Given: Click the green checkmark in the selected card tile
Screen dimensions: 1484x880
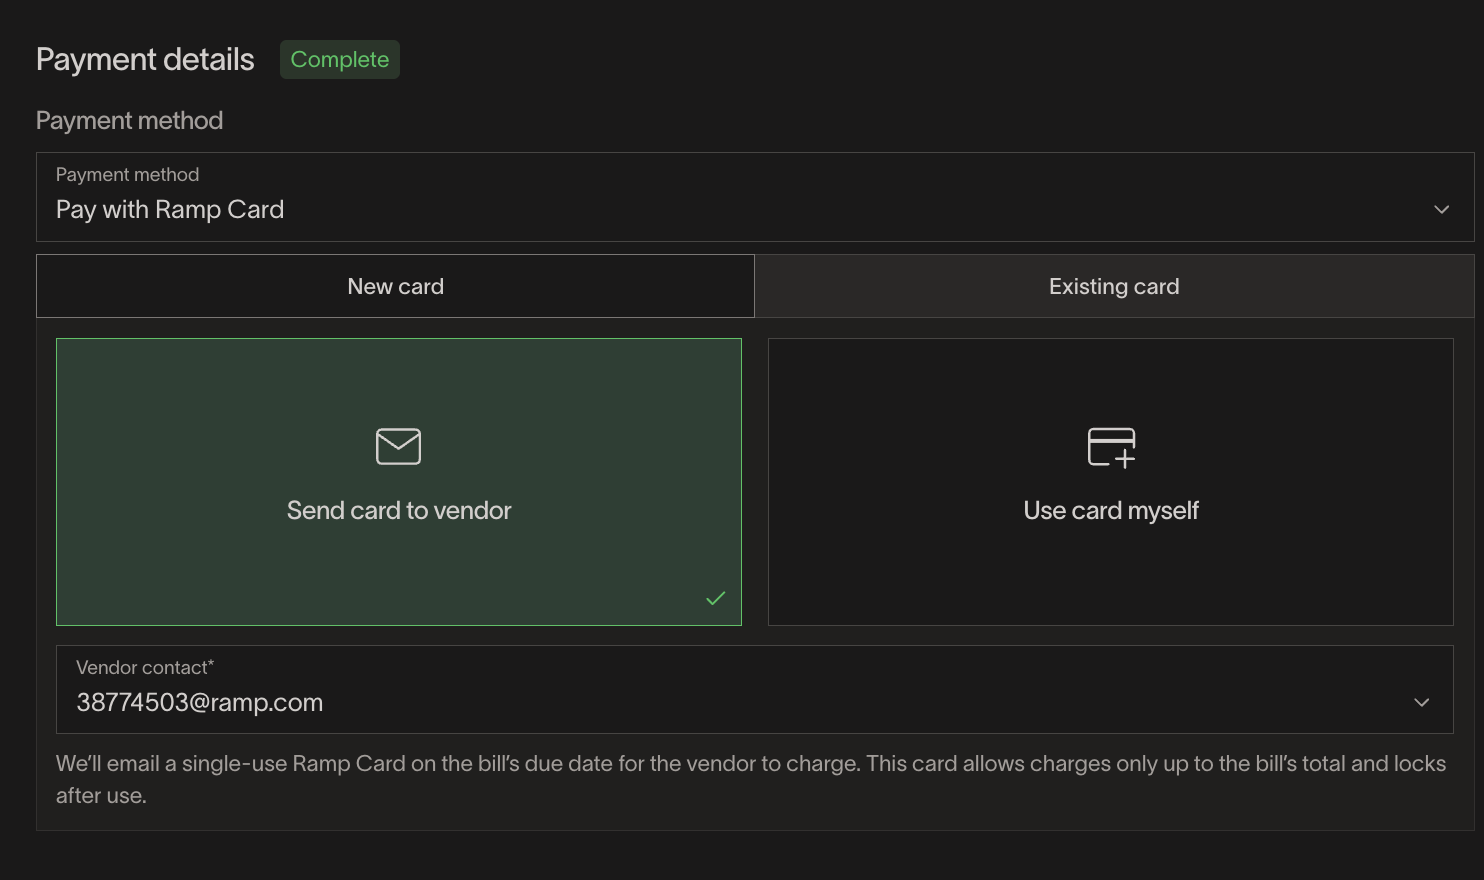Looking at the screenshot, I should pos(715,598).
